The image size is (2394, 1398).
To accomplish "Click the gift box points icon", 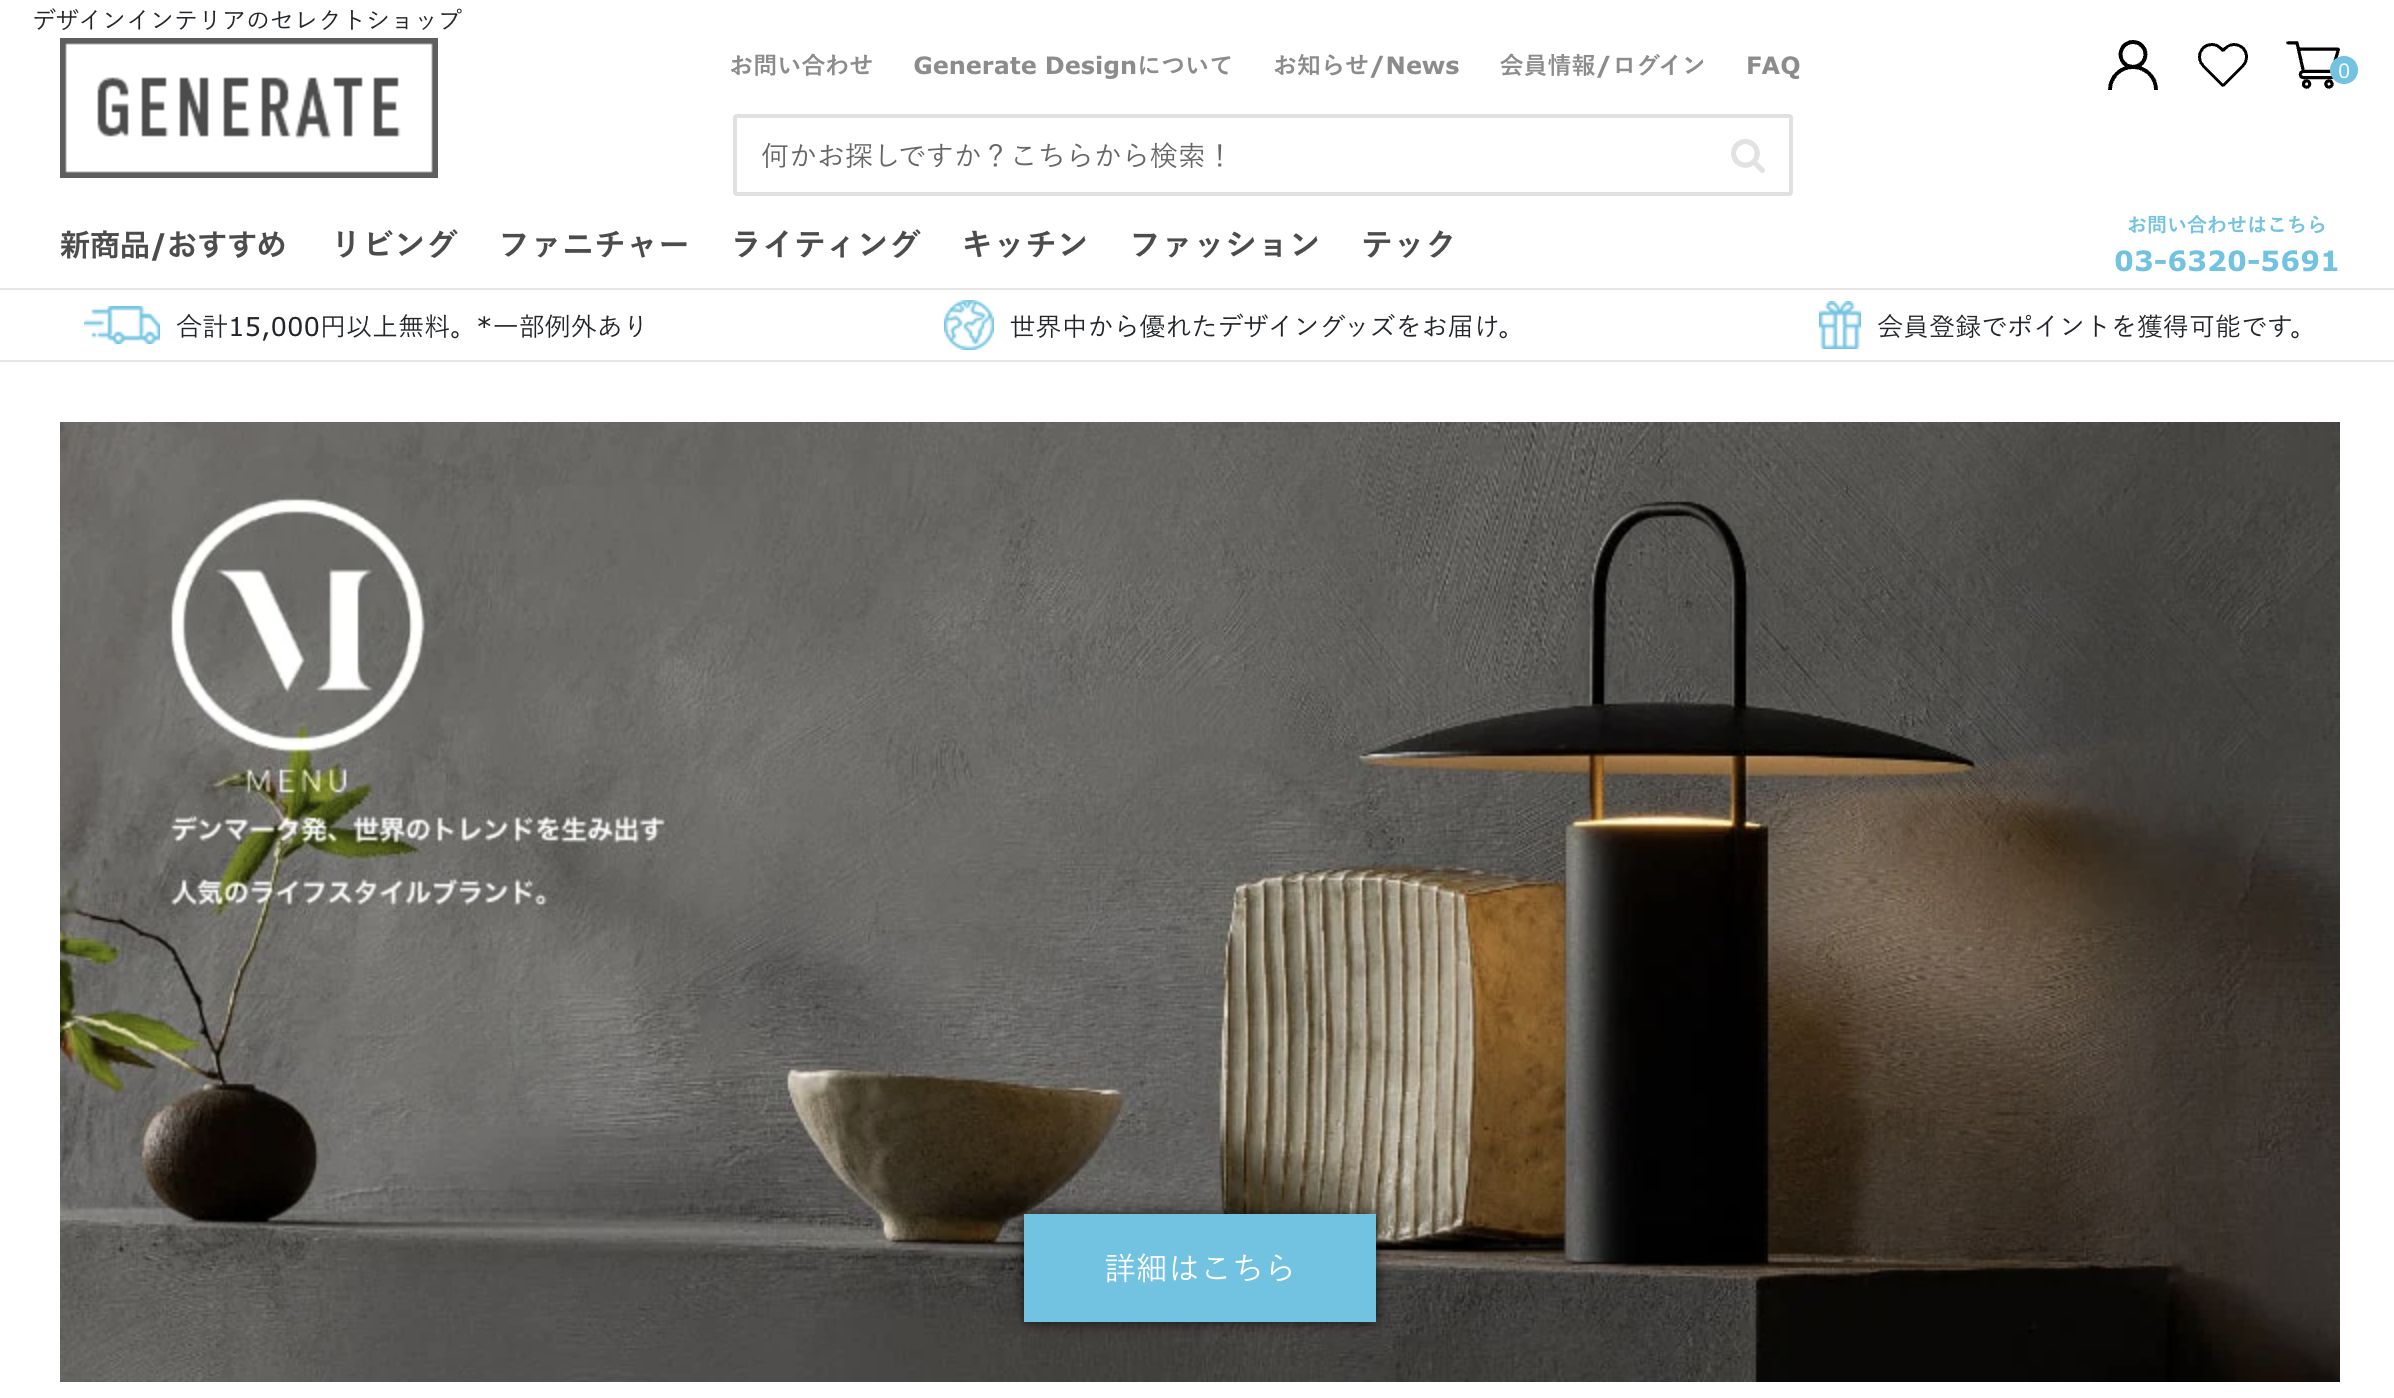I will coord(1839,325).
